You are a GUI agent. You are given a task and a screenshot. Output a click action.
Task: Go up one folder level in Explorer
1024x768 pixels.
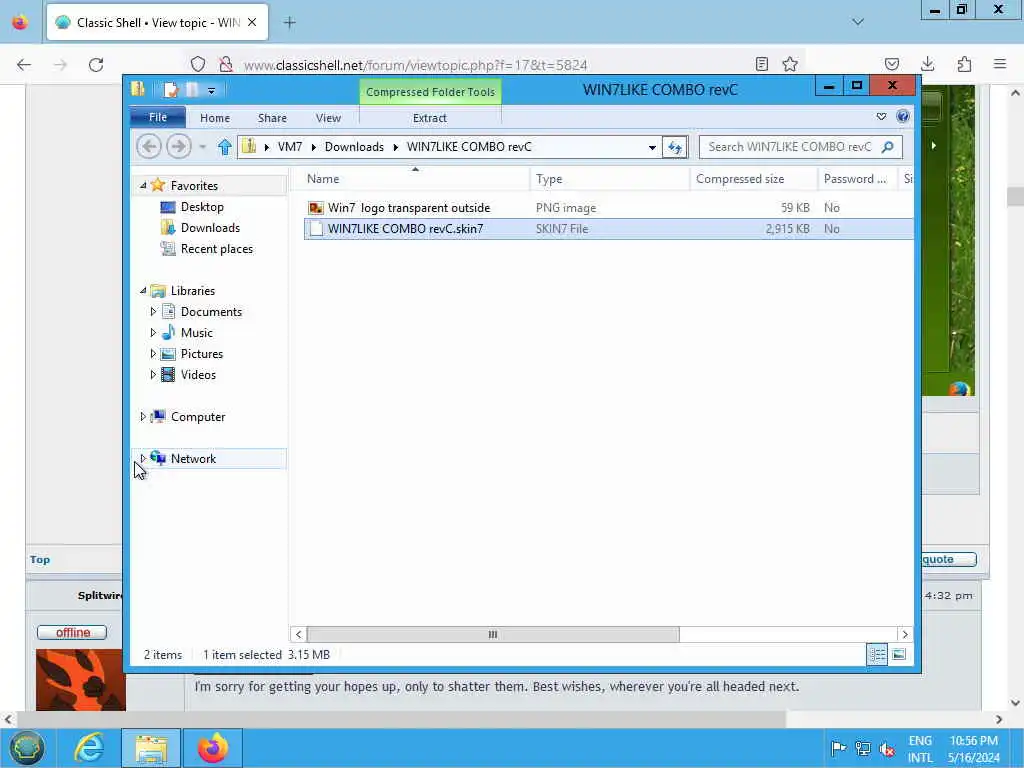[225, 147]
